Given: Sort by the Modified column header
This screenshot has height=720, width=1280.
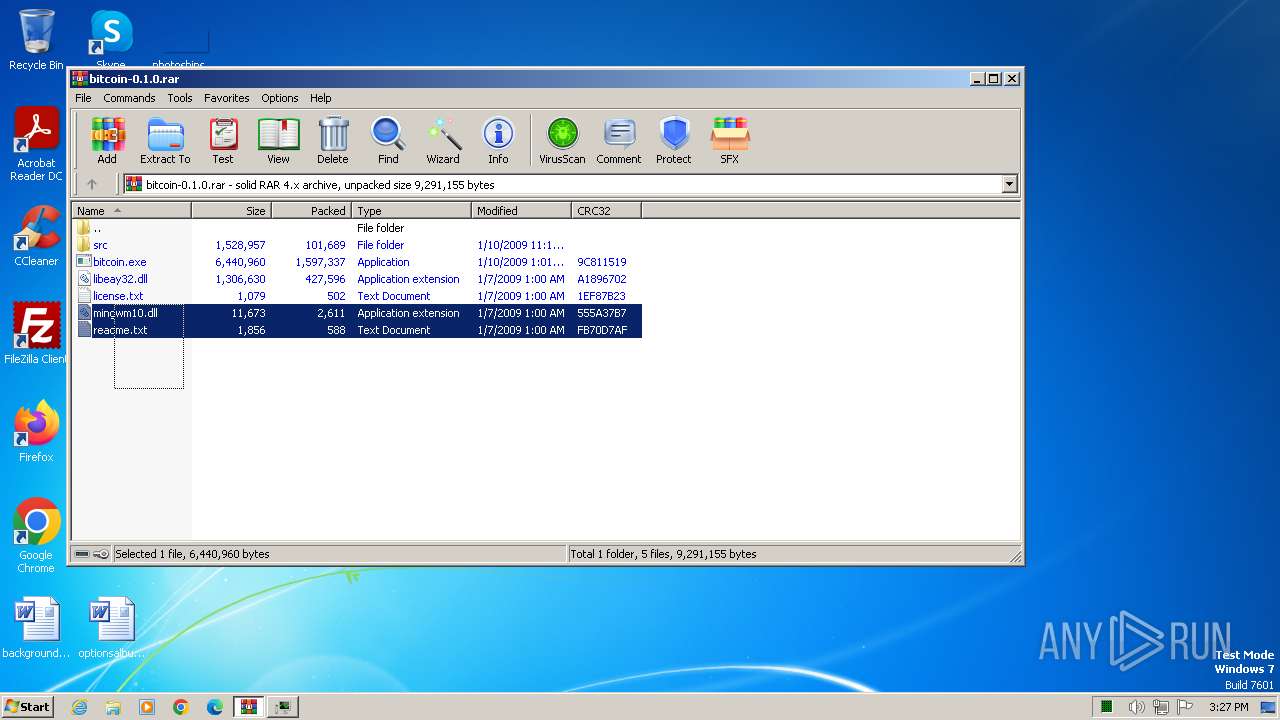Looking at the screenshot, I should pyautogui.click(x=522, y=211).
